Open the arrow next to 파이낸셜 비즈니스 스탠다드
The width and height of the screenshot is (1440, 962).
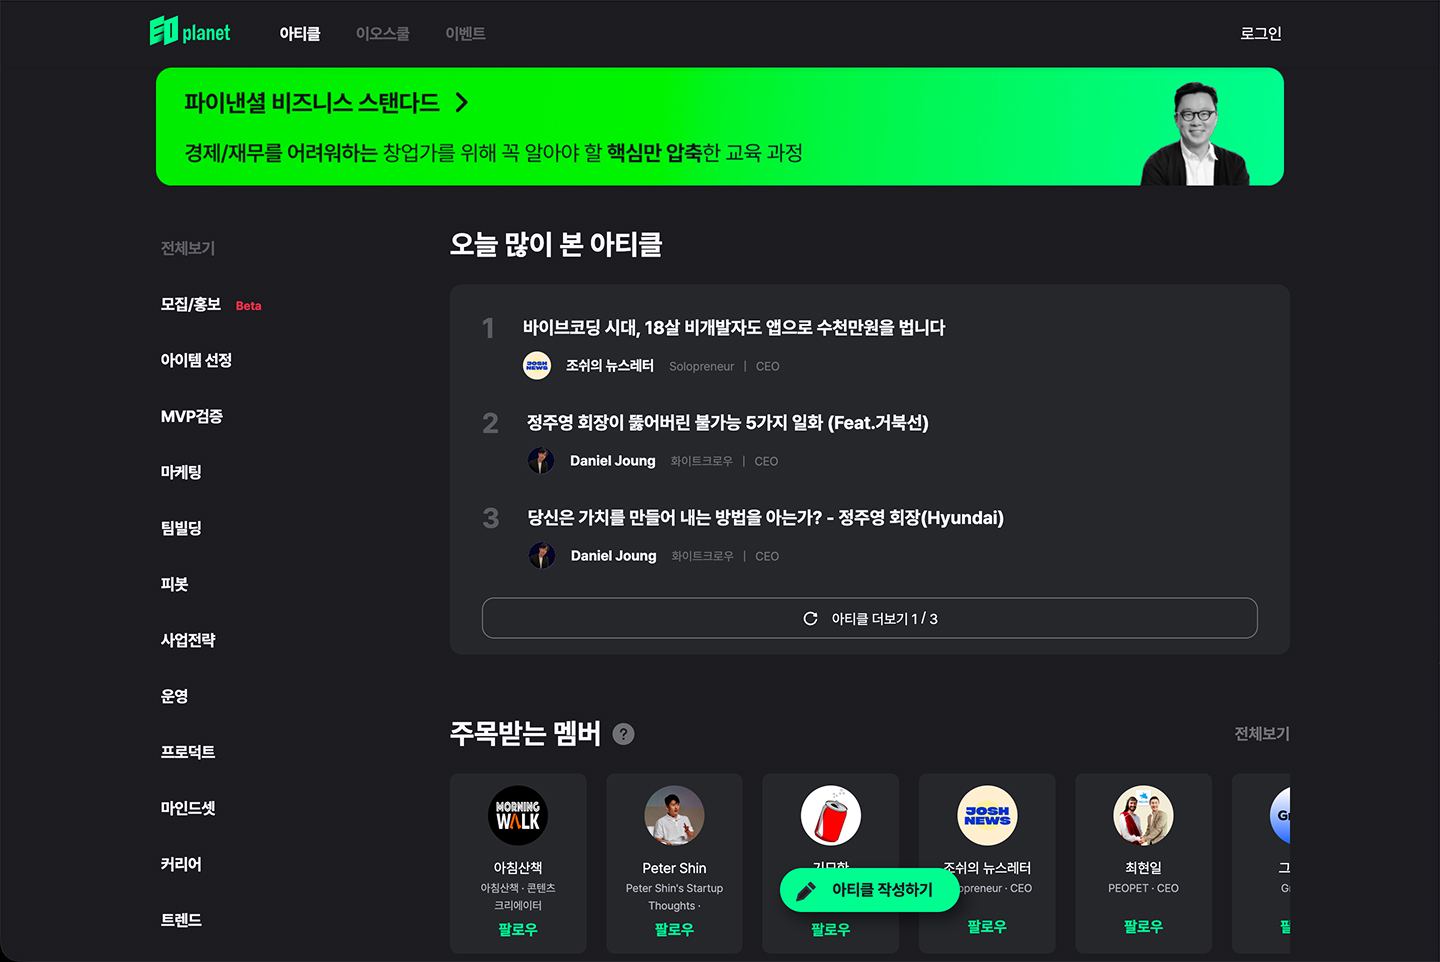click(461, 102)
